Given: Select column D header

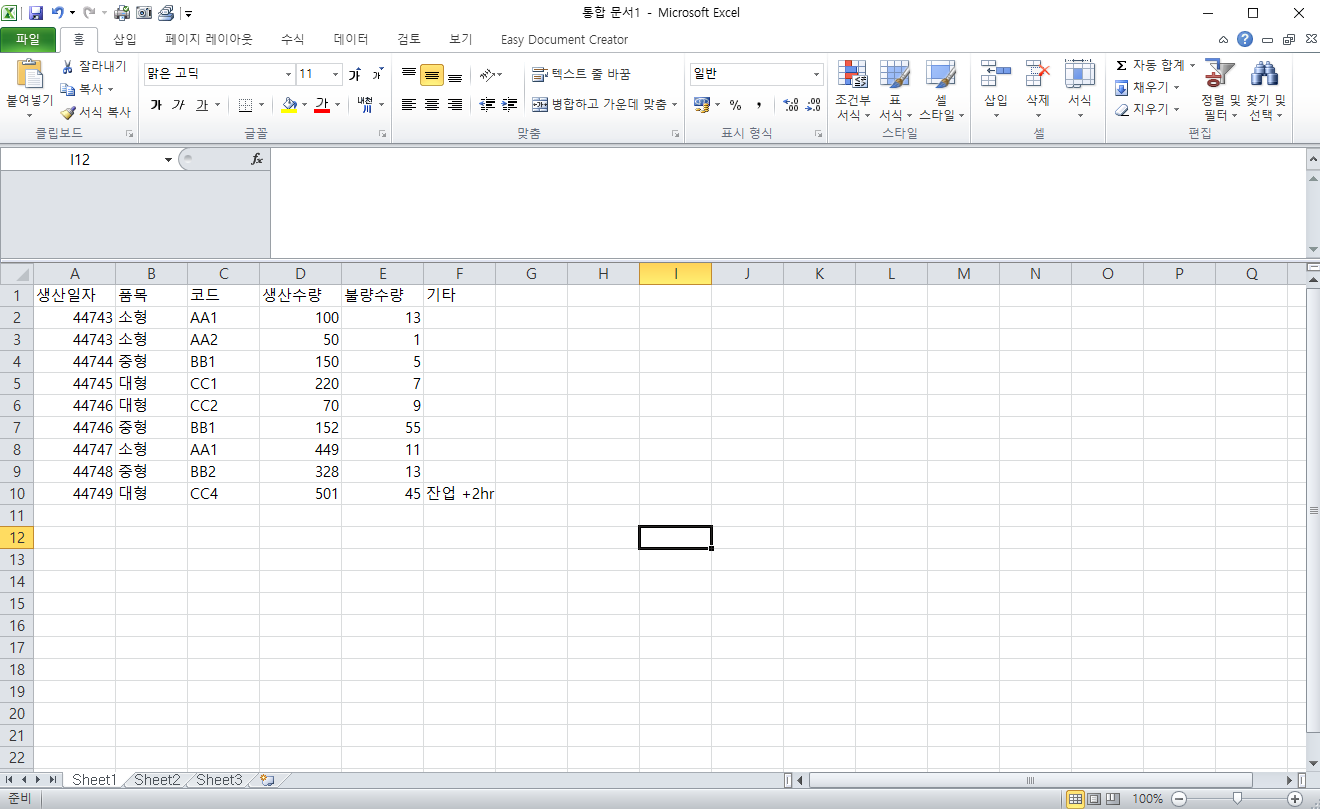Looking at the screenshot, I should pos(300,274).
